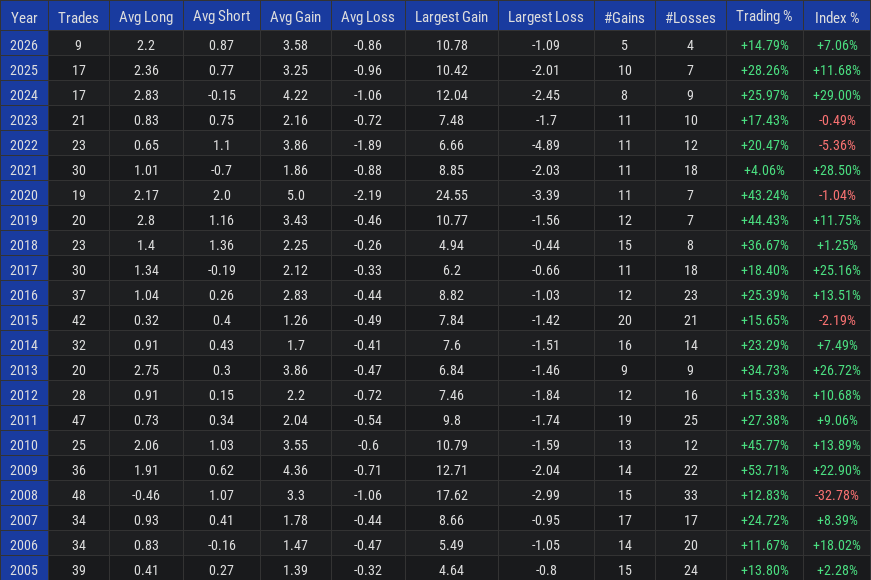The image size is (871, 580).
Task: Click the 2005 year cell
Action: (x=24, y=569)
